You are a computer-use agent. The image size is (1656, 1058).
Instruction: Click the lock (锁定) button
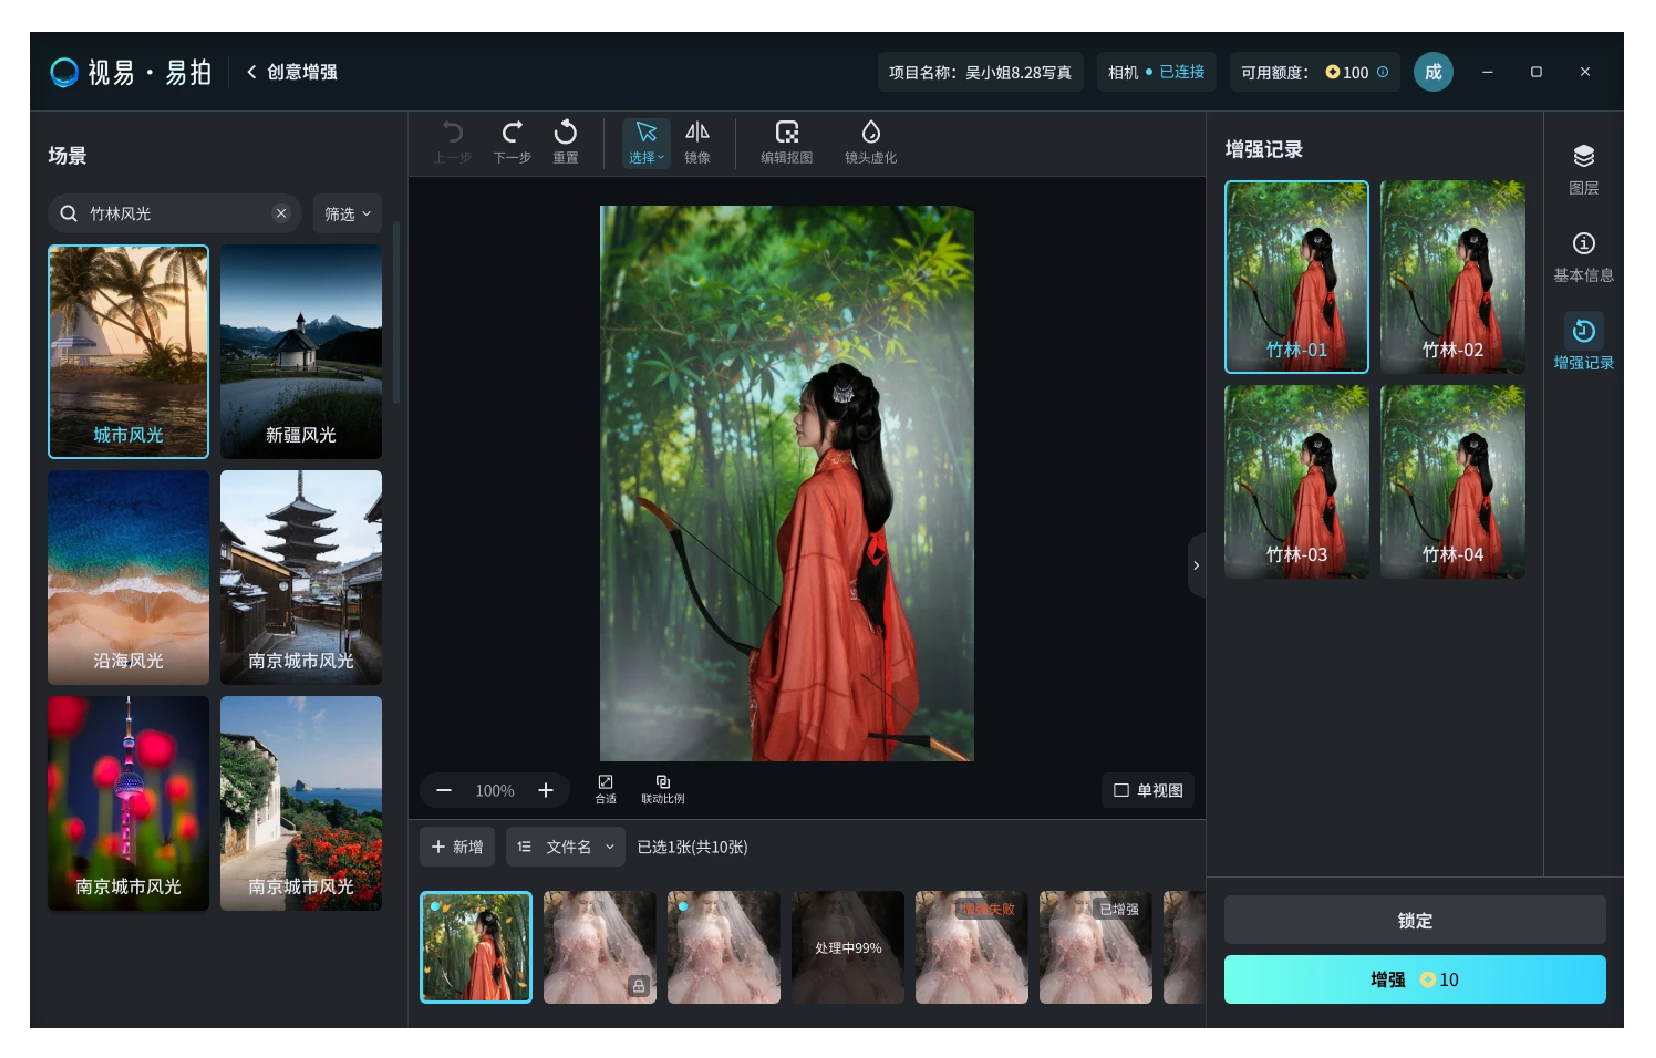tap(1414, 920)
